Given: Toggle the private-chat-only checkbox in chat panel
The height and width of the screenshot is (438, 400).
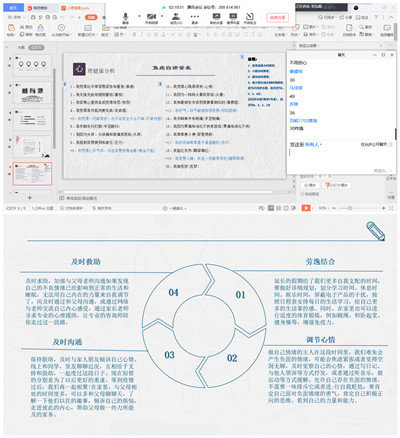Looking at the screenshot, I should (390, 145).
